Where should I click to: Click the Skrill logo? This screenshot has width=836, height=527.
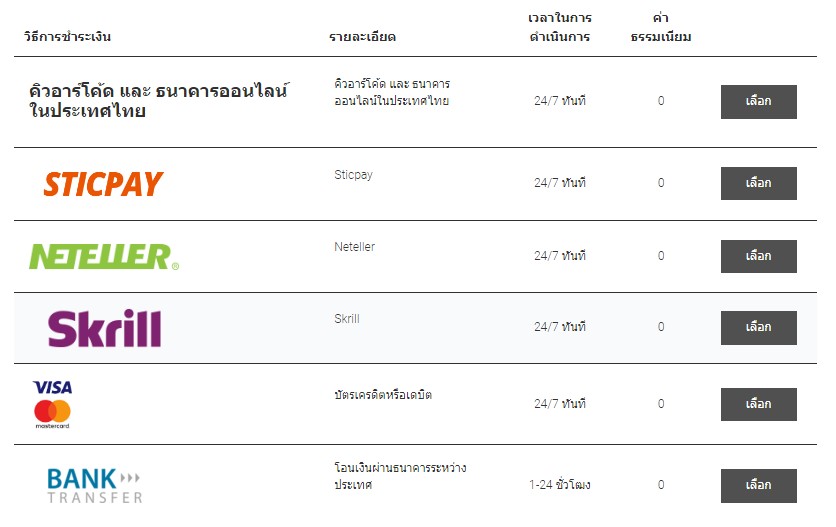pos(104,329)
